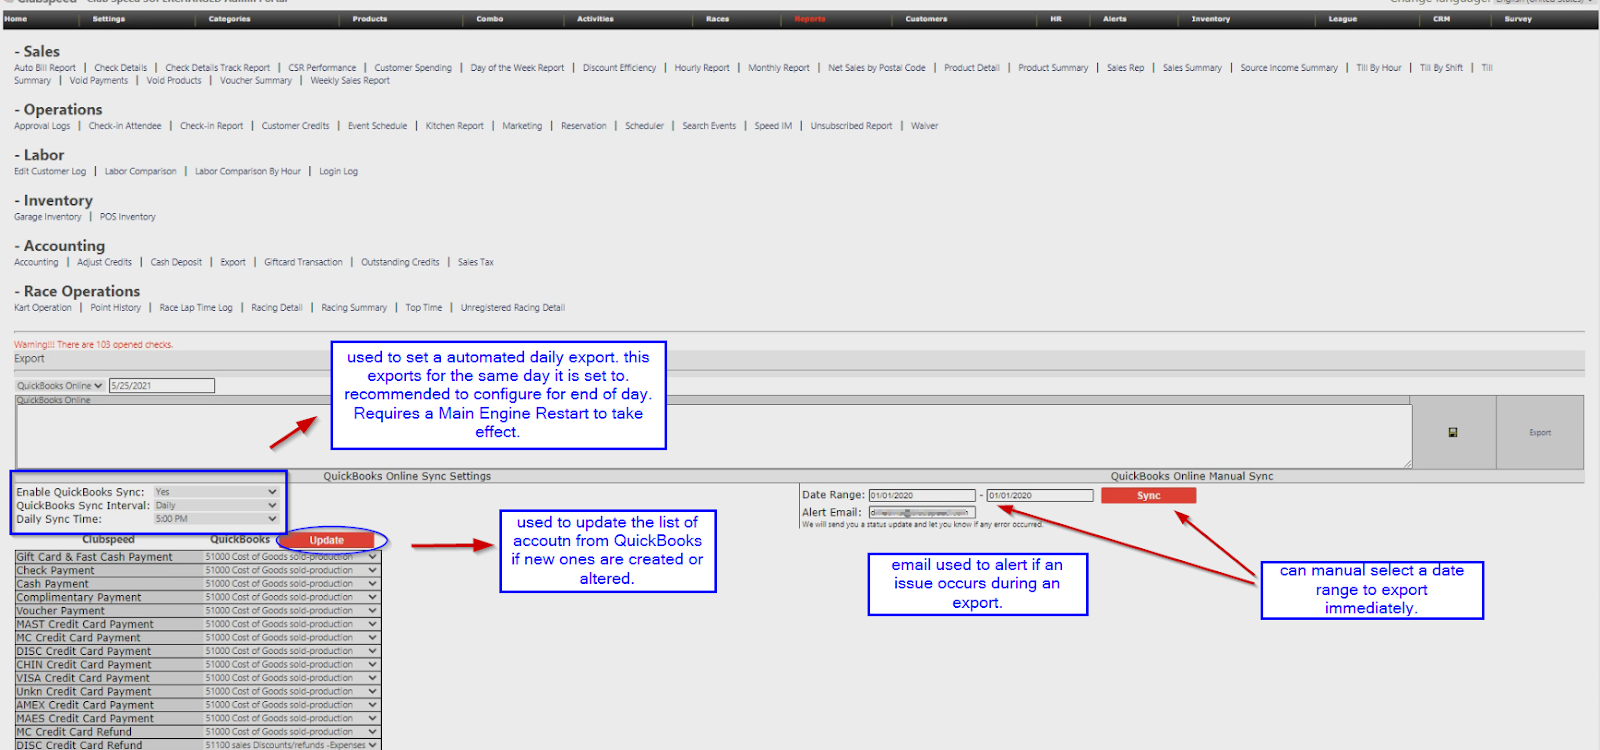This screenshot has height=750, width=1600.
Task: Open the Customers menu
Action: coord(926,19)
